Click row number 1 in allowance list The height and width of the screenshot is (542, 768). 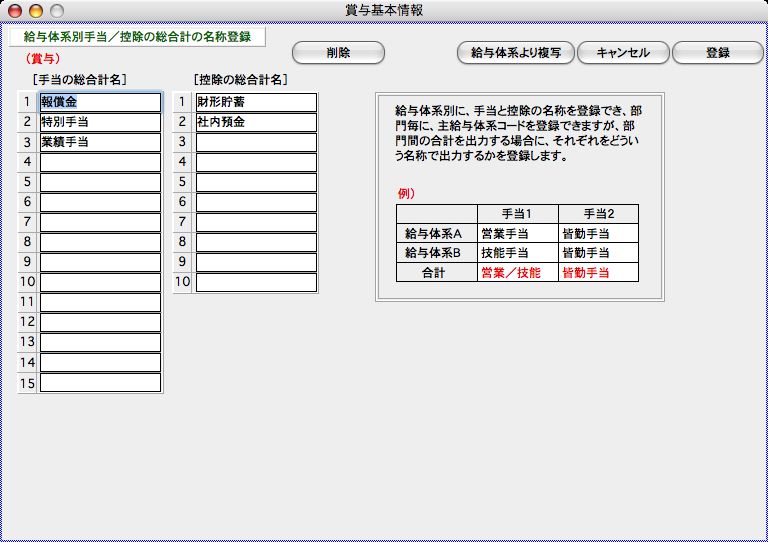[27, 102]
